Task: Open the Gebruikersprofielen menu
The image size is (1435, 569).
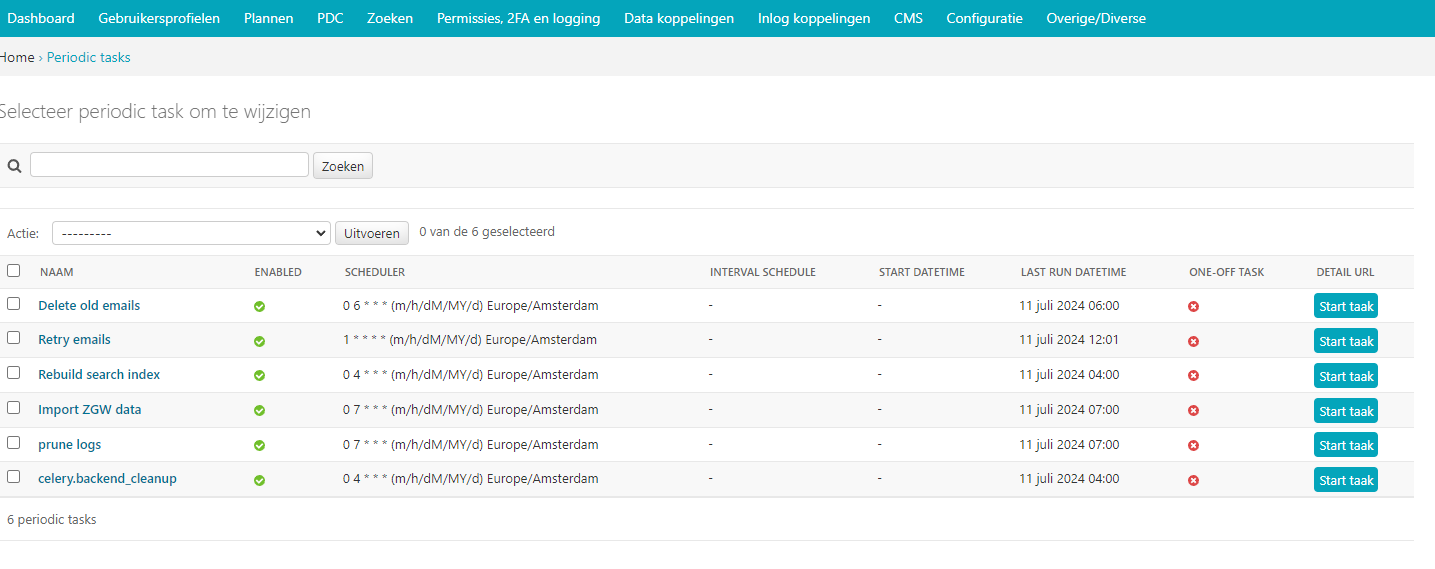Action: click(159, 18)
